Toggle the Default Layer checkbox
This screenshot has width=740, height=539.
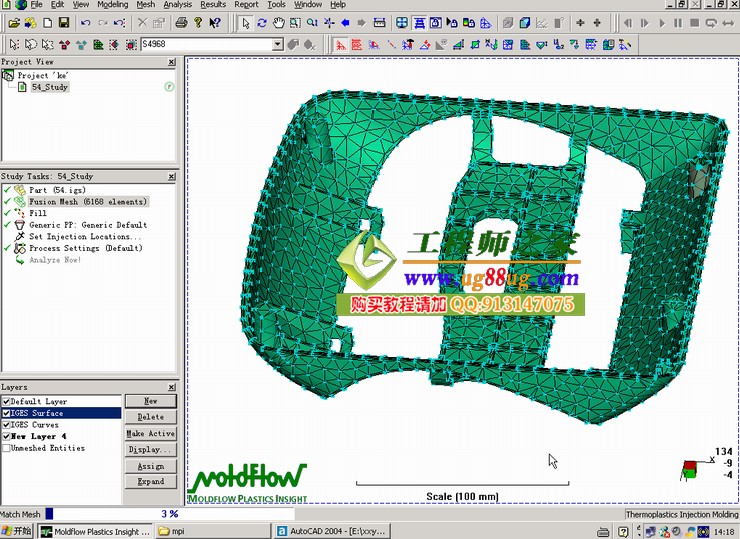[6, 402]
